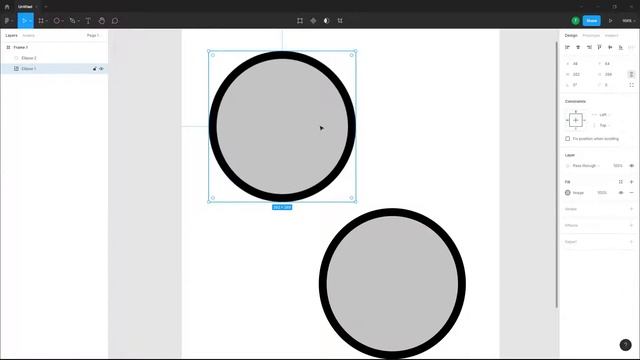
Task: Select the Move tool
Action: (x=24, y=20)
